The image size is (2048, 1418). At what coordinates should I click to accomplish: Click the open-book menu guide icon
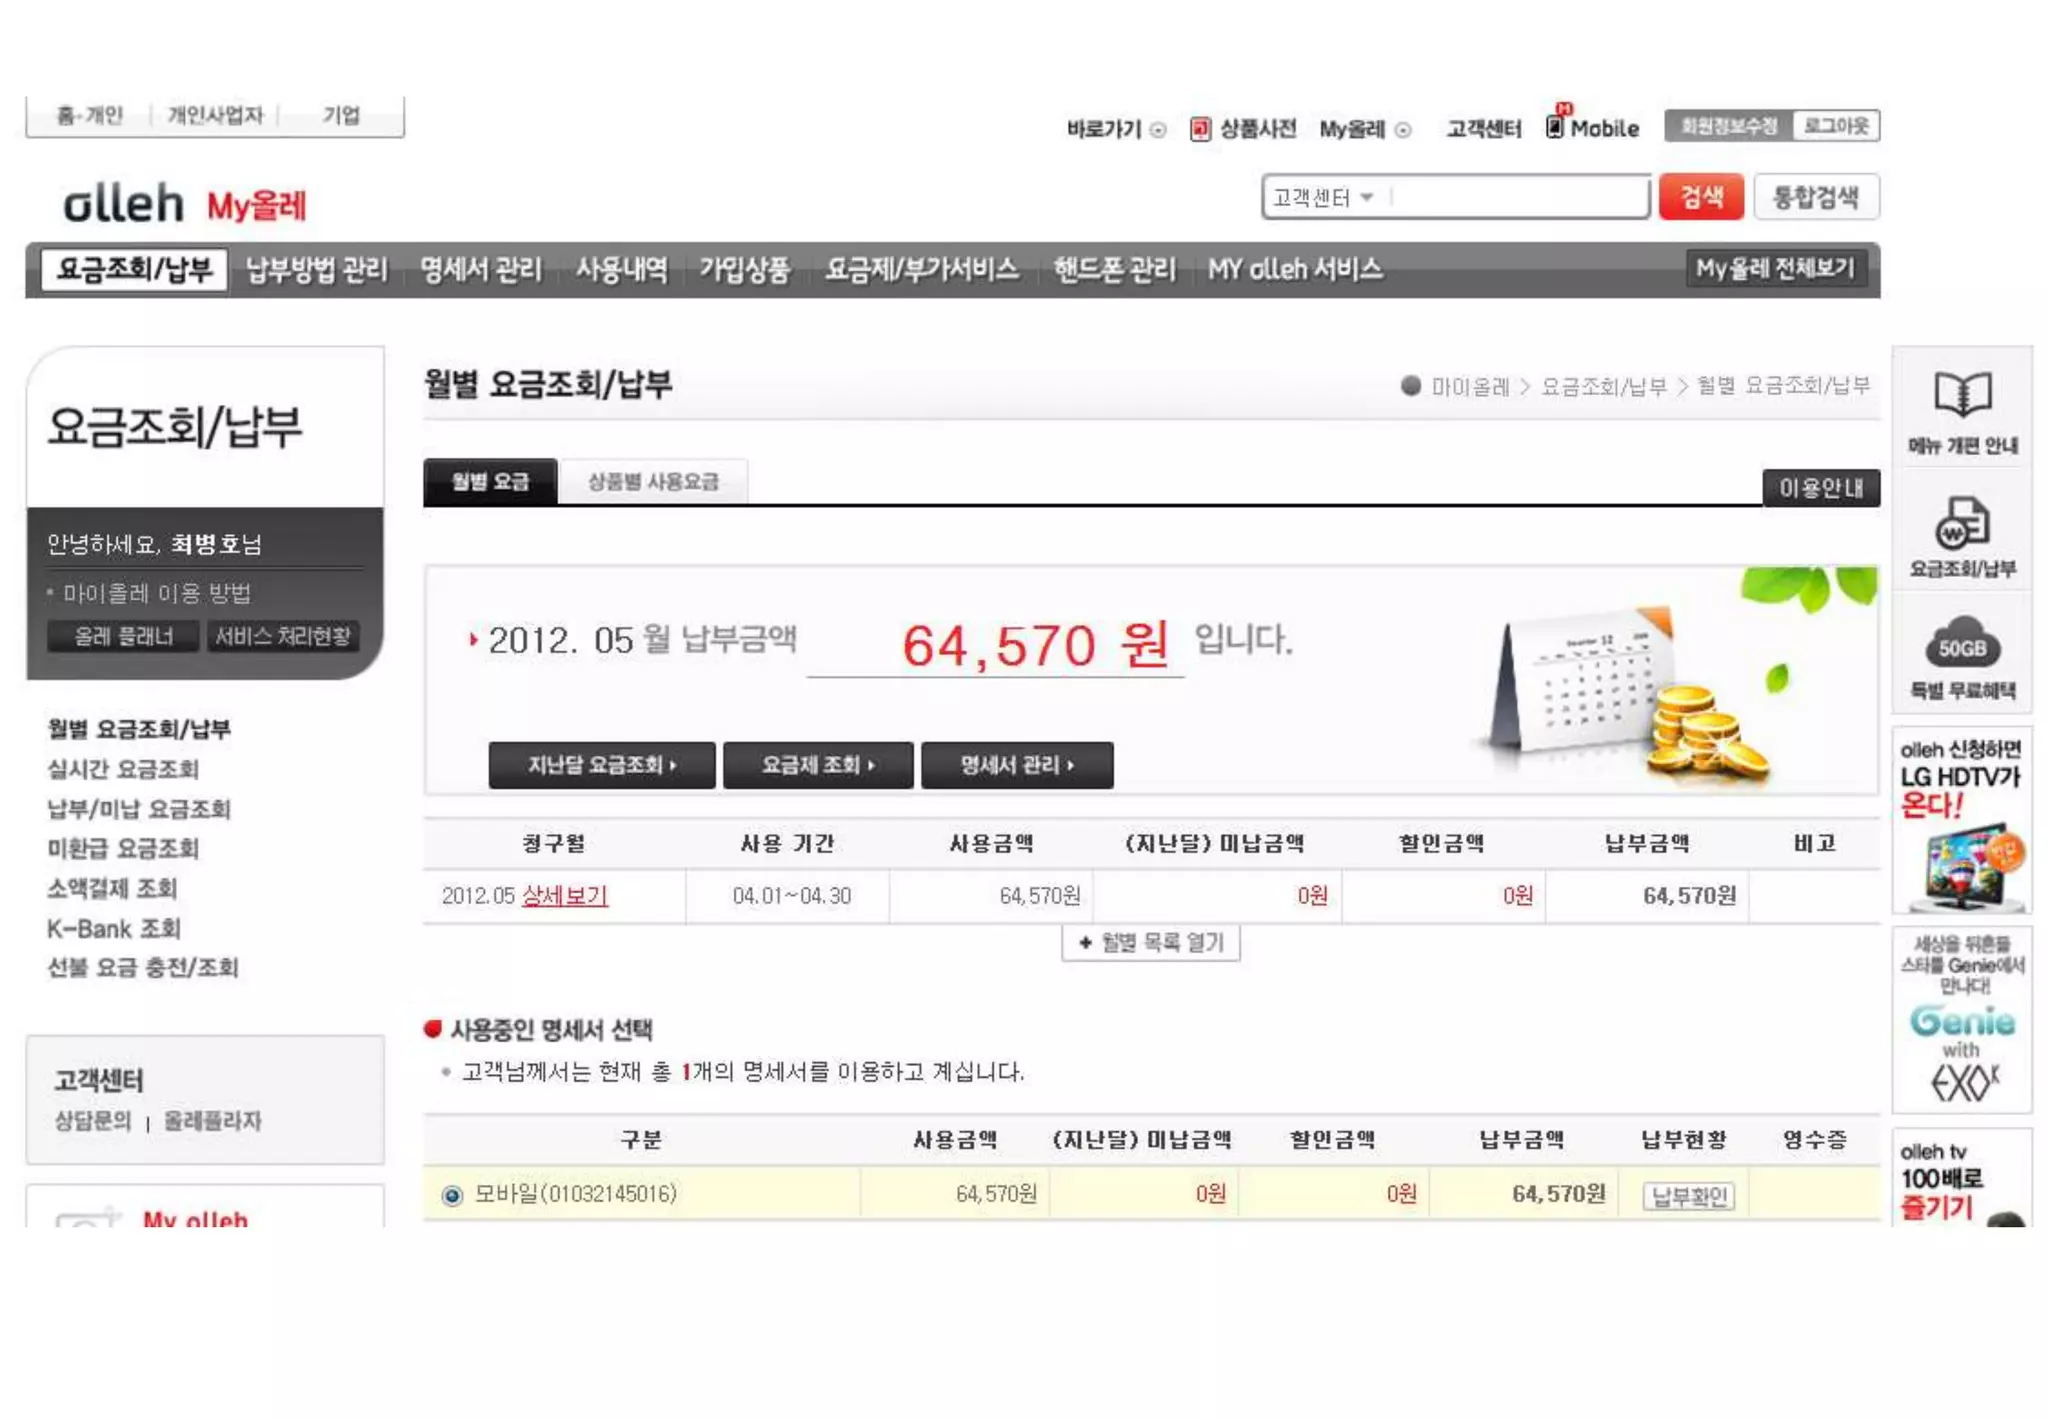click(x=1961, y=393)
